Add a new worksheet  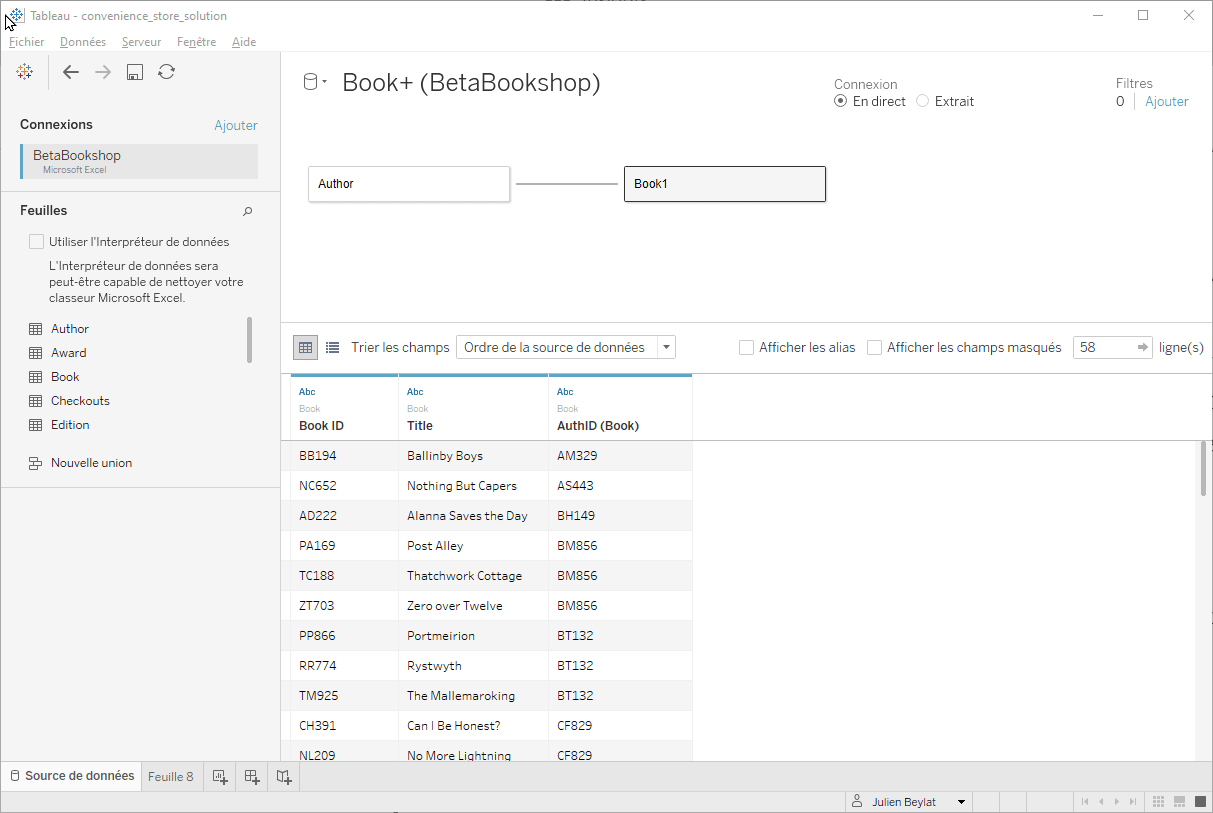click(x=220, y=776)
